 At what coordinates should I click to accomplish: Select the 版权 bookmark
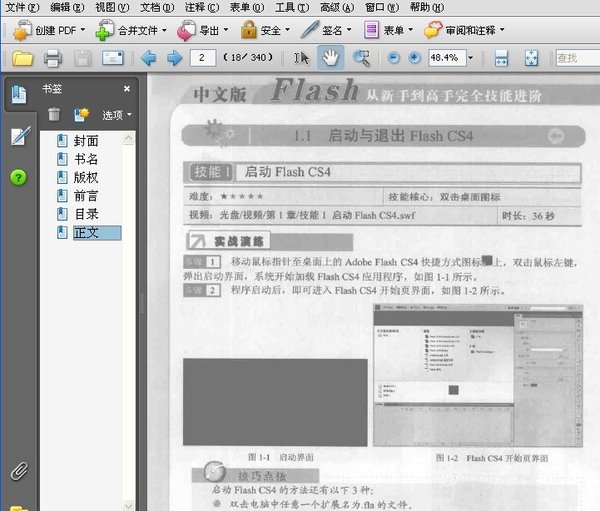point(86,178)
